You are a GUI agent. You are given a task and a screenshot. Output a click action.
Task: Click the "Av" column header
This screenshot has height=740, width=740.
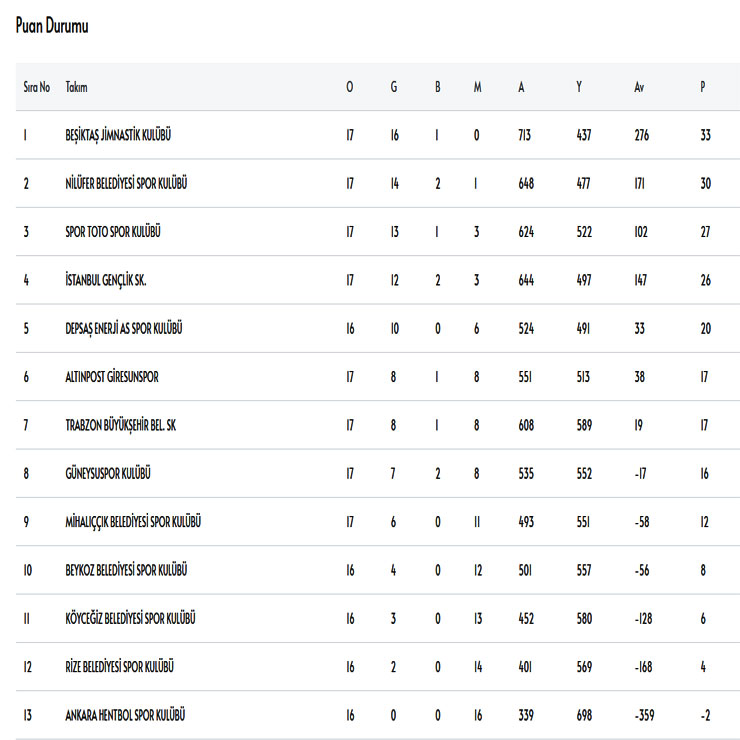tap(639, 87)
